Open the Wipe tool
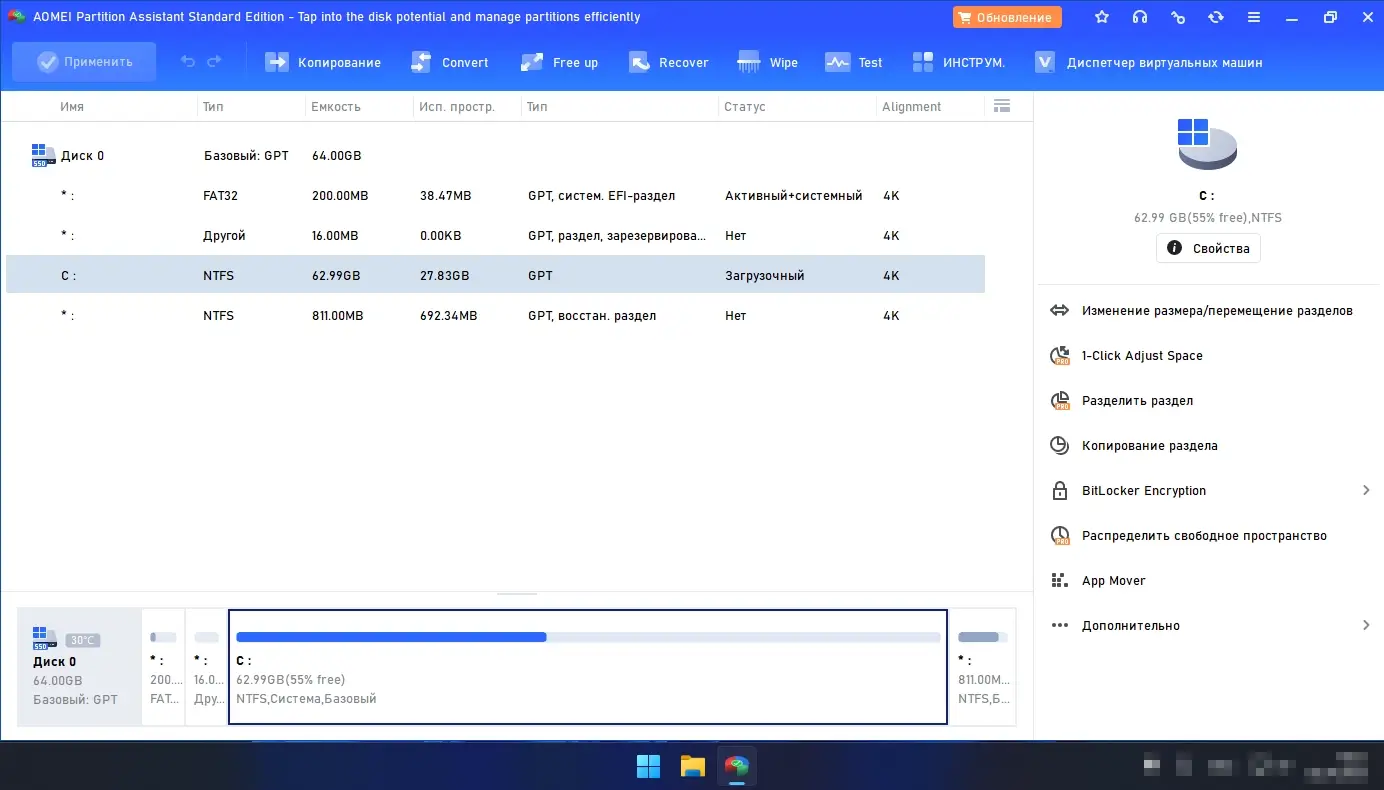Viewport: 1384px width, 790px height. tap(767, 62)
